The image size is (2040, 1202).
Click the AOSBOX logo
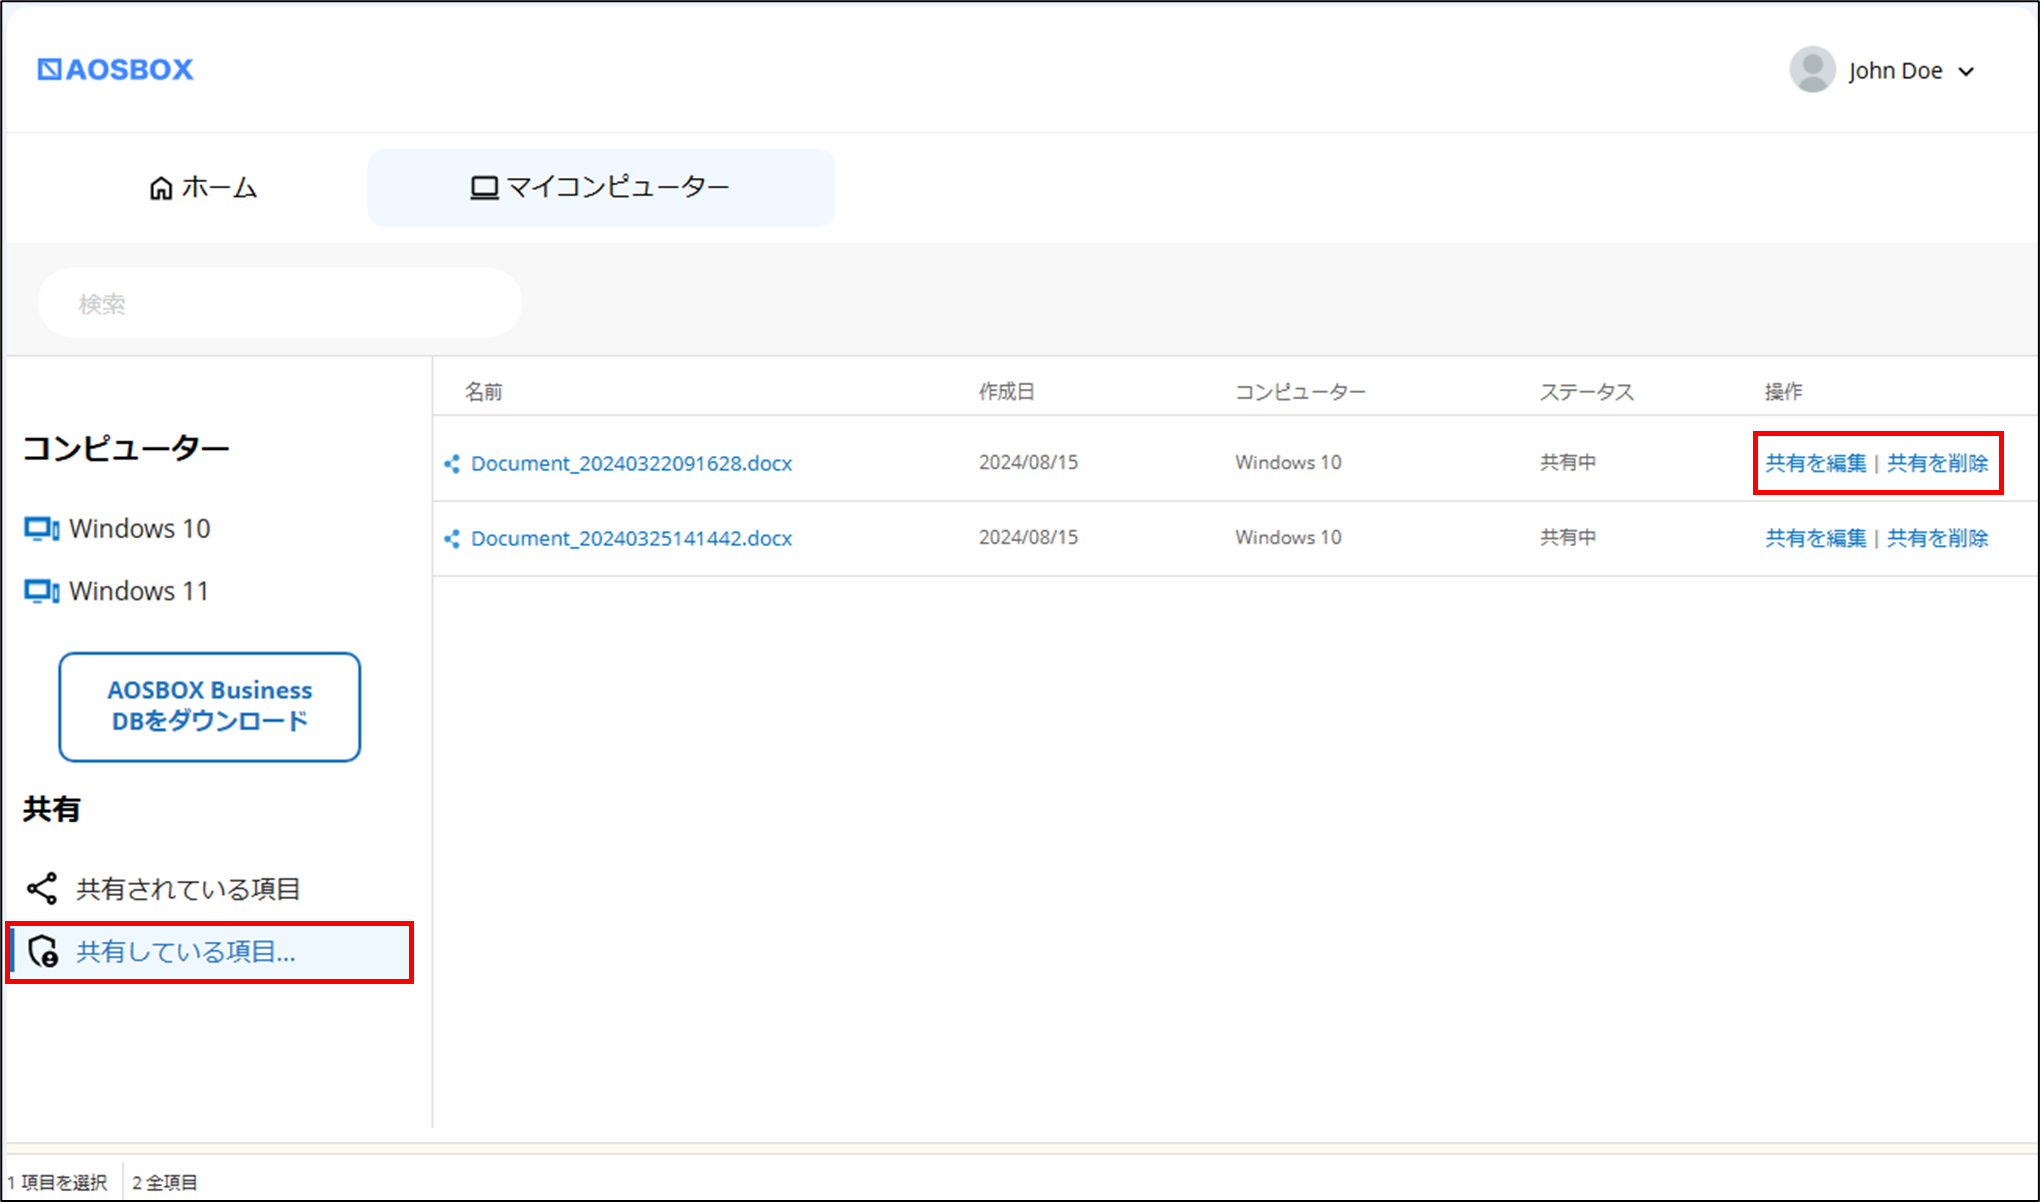point(115,69)
